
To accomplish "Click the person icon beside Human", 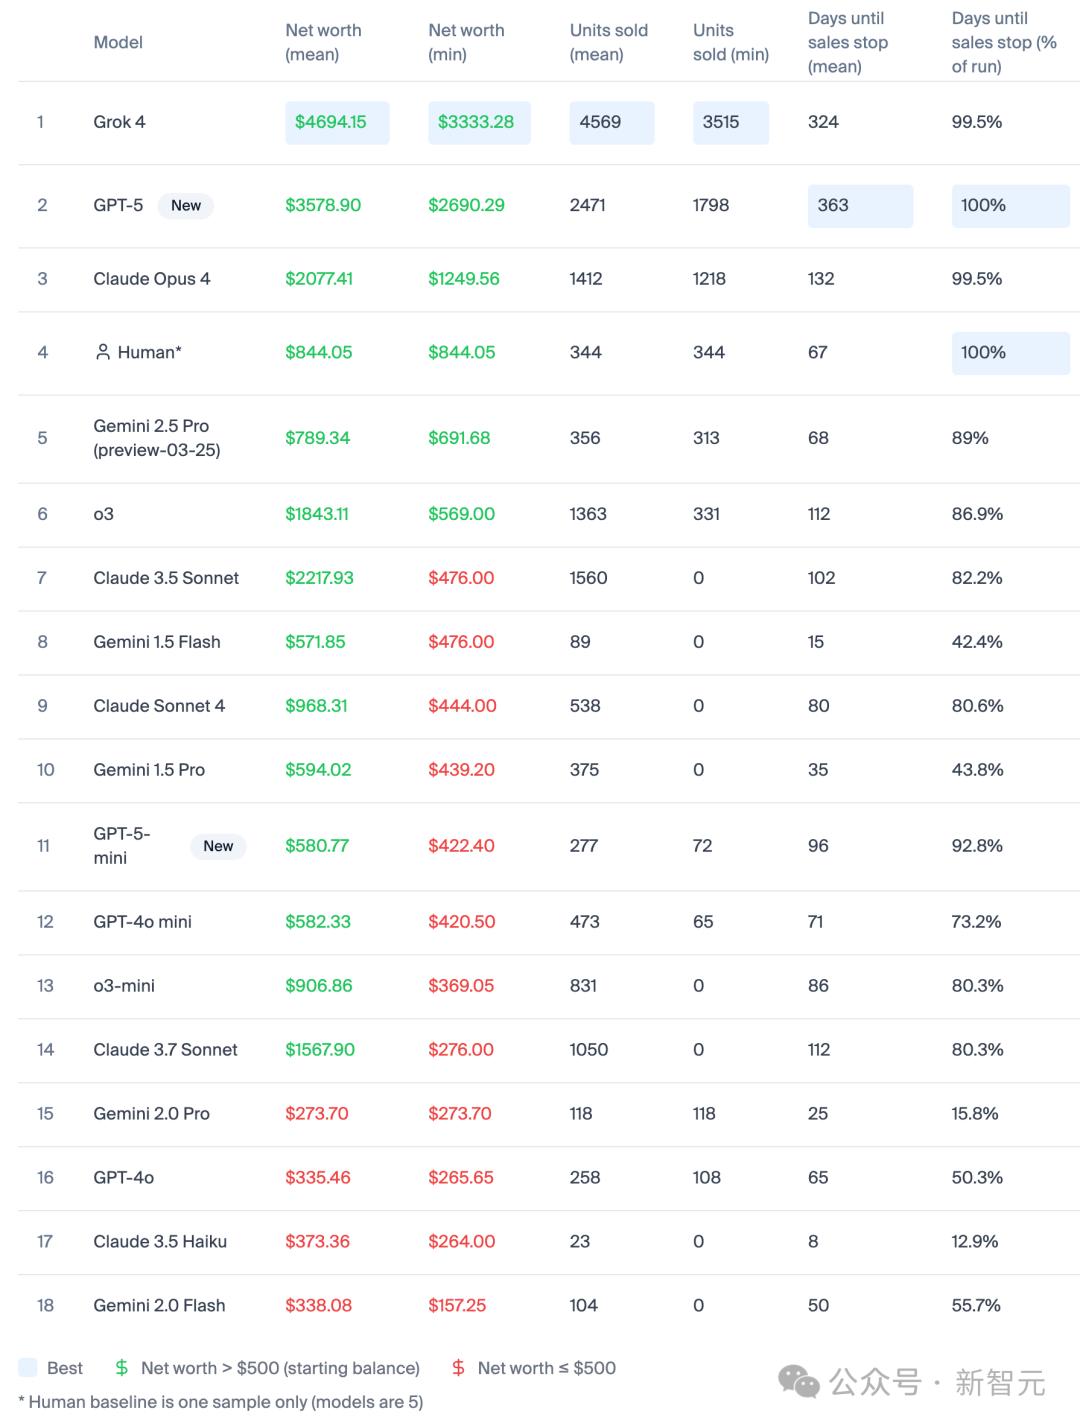I will [x=102, y=352].
